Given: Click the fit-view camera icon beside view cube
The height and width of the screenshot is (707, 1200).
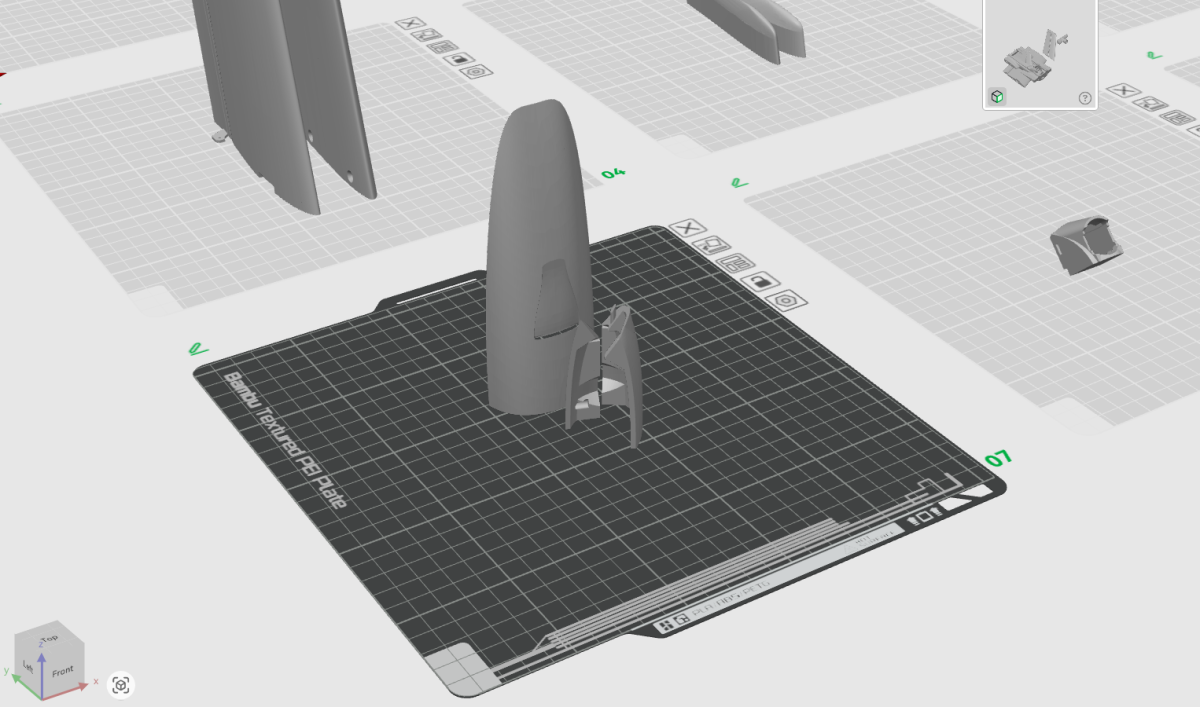Looking at the screenshot, I should [121, 685].
